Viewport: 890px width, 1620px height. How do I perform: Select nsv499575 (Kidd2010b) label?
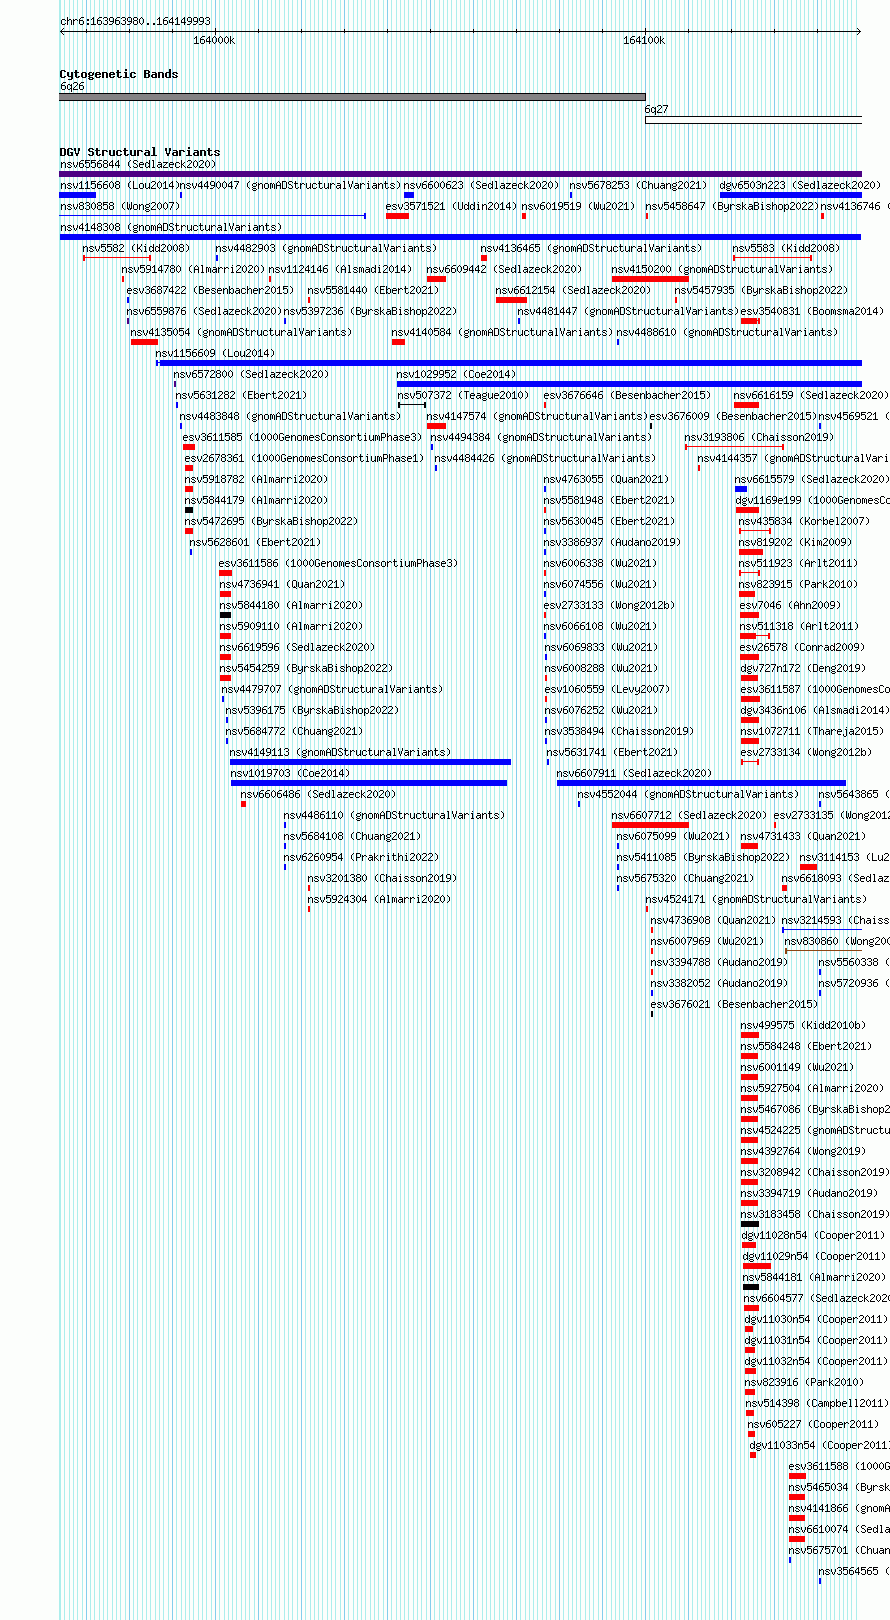click(x=803, y=1025)
